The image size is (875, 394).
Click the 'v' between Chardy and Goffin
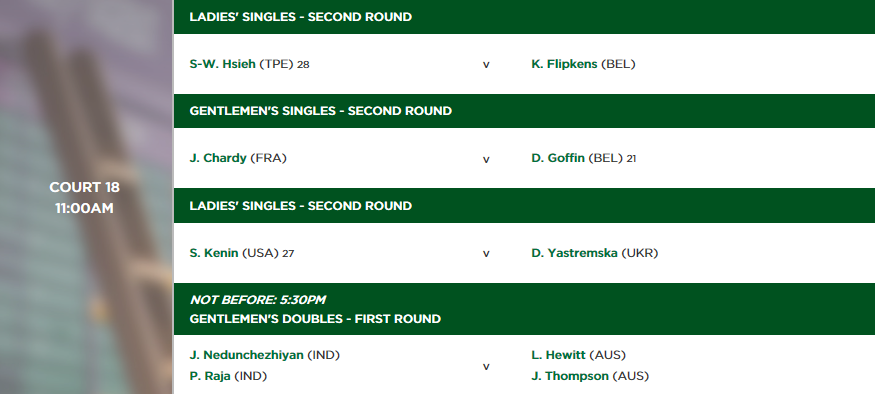[x=486, y=160]
